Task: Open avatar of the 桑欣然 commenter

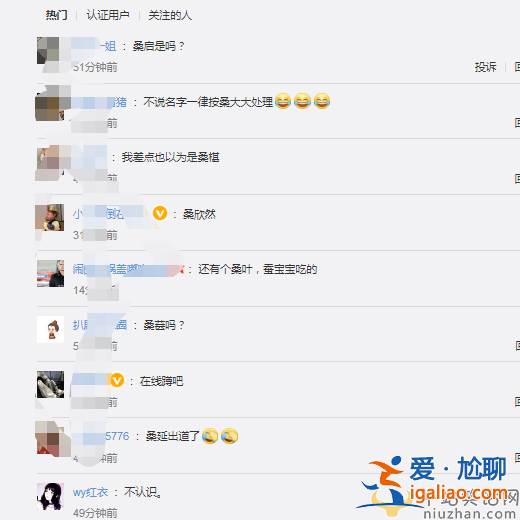Action: pyautogui.click(x=50, y=217)
